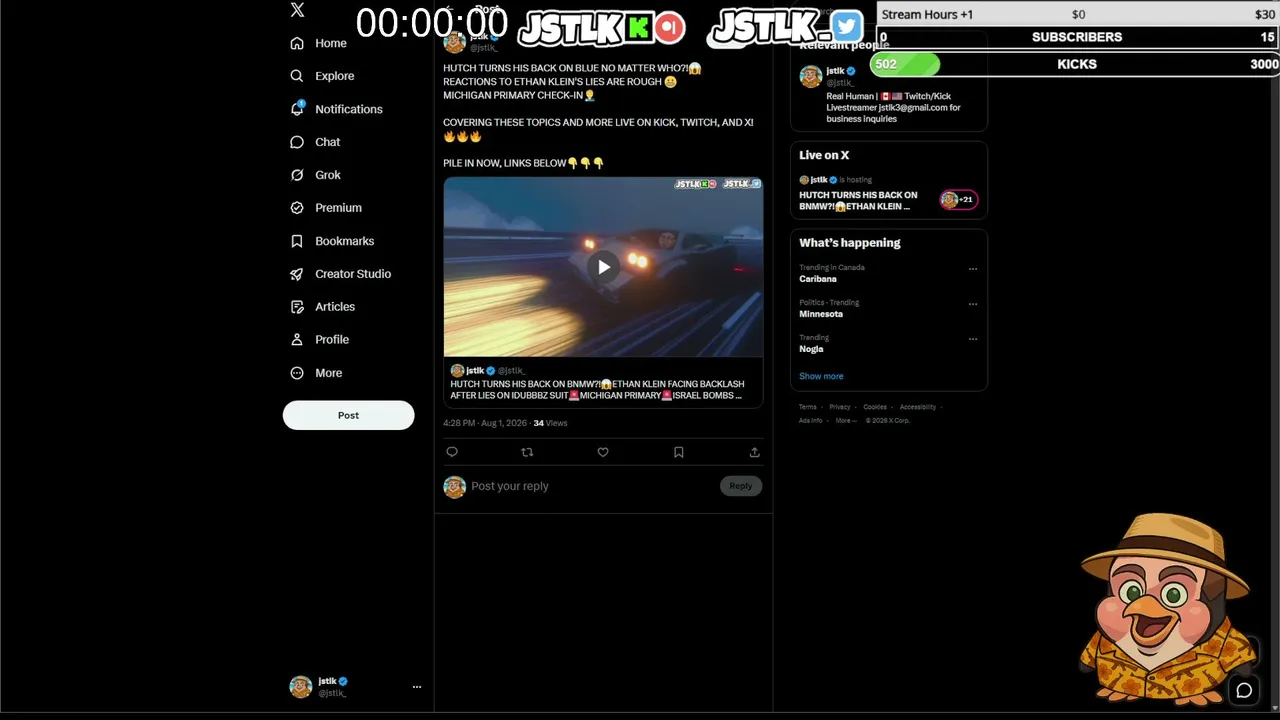The width and height of the screenshot is (1280, 720).
Task: Like the post with the heart icon
Action: tap(603, 452)
